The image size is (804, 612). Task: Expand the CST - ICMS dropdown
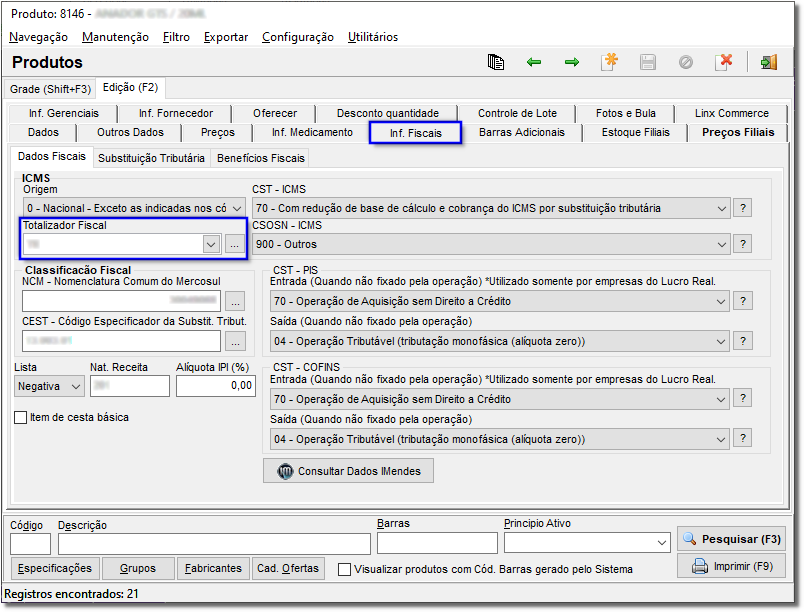pyautogui.click(x=721, y=208)
